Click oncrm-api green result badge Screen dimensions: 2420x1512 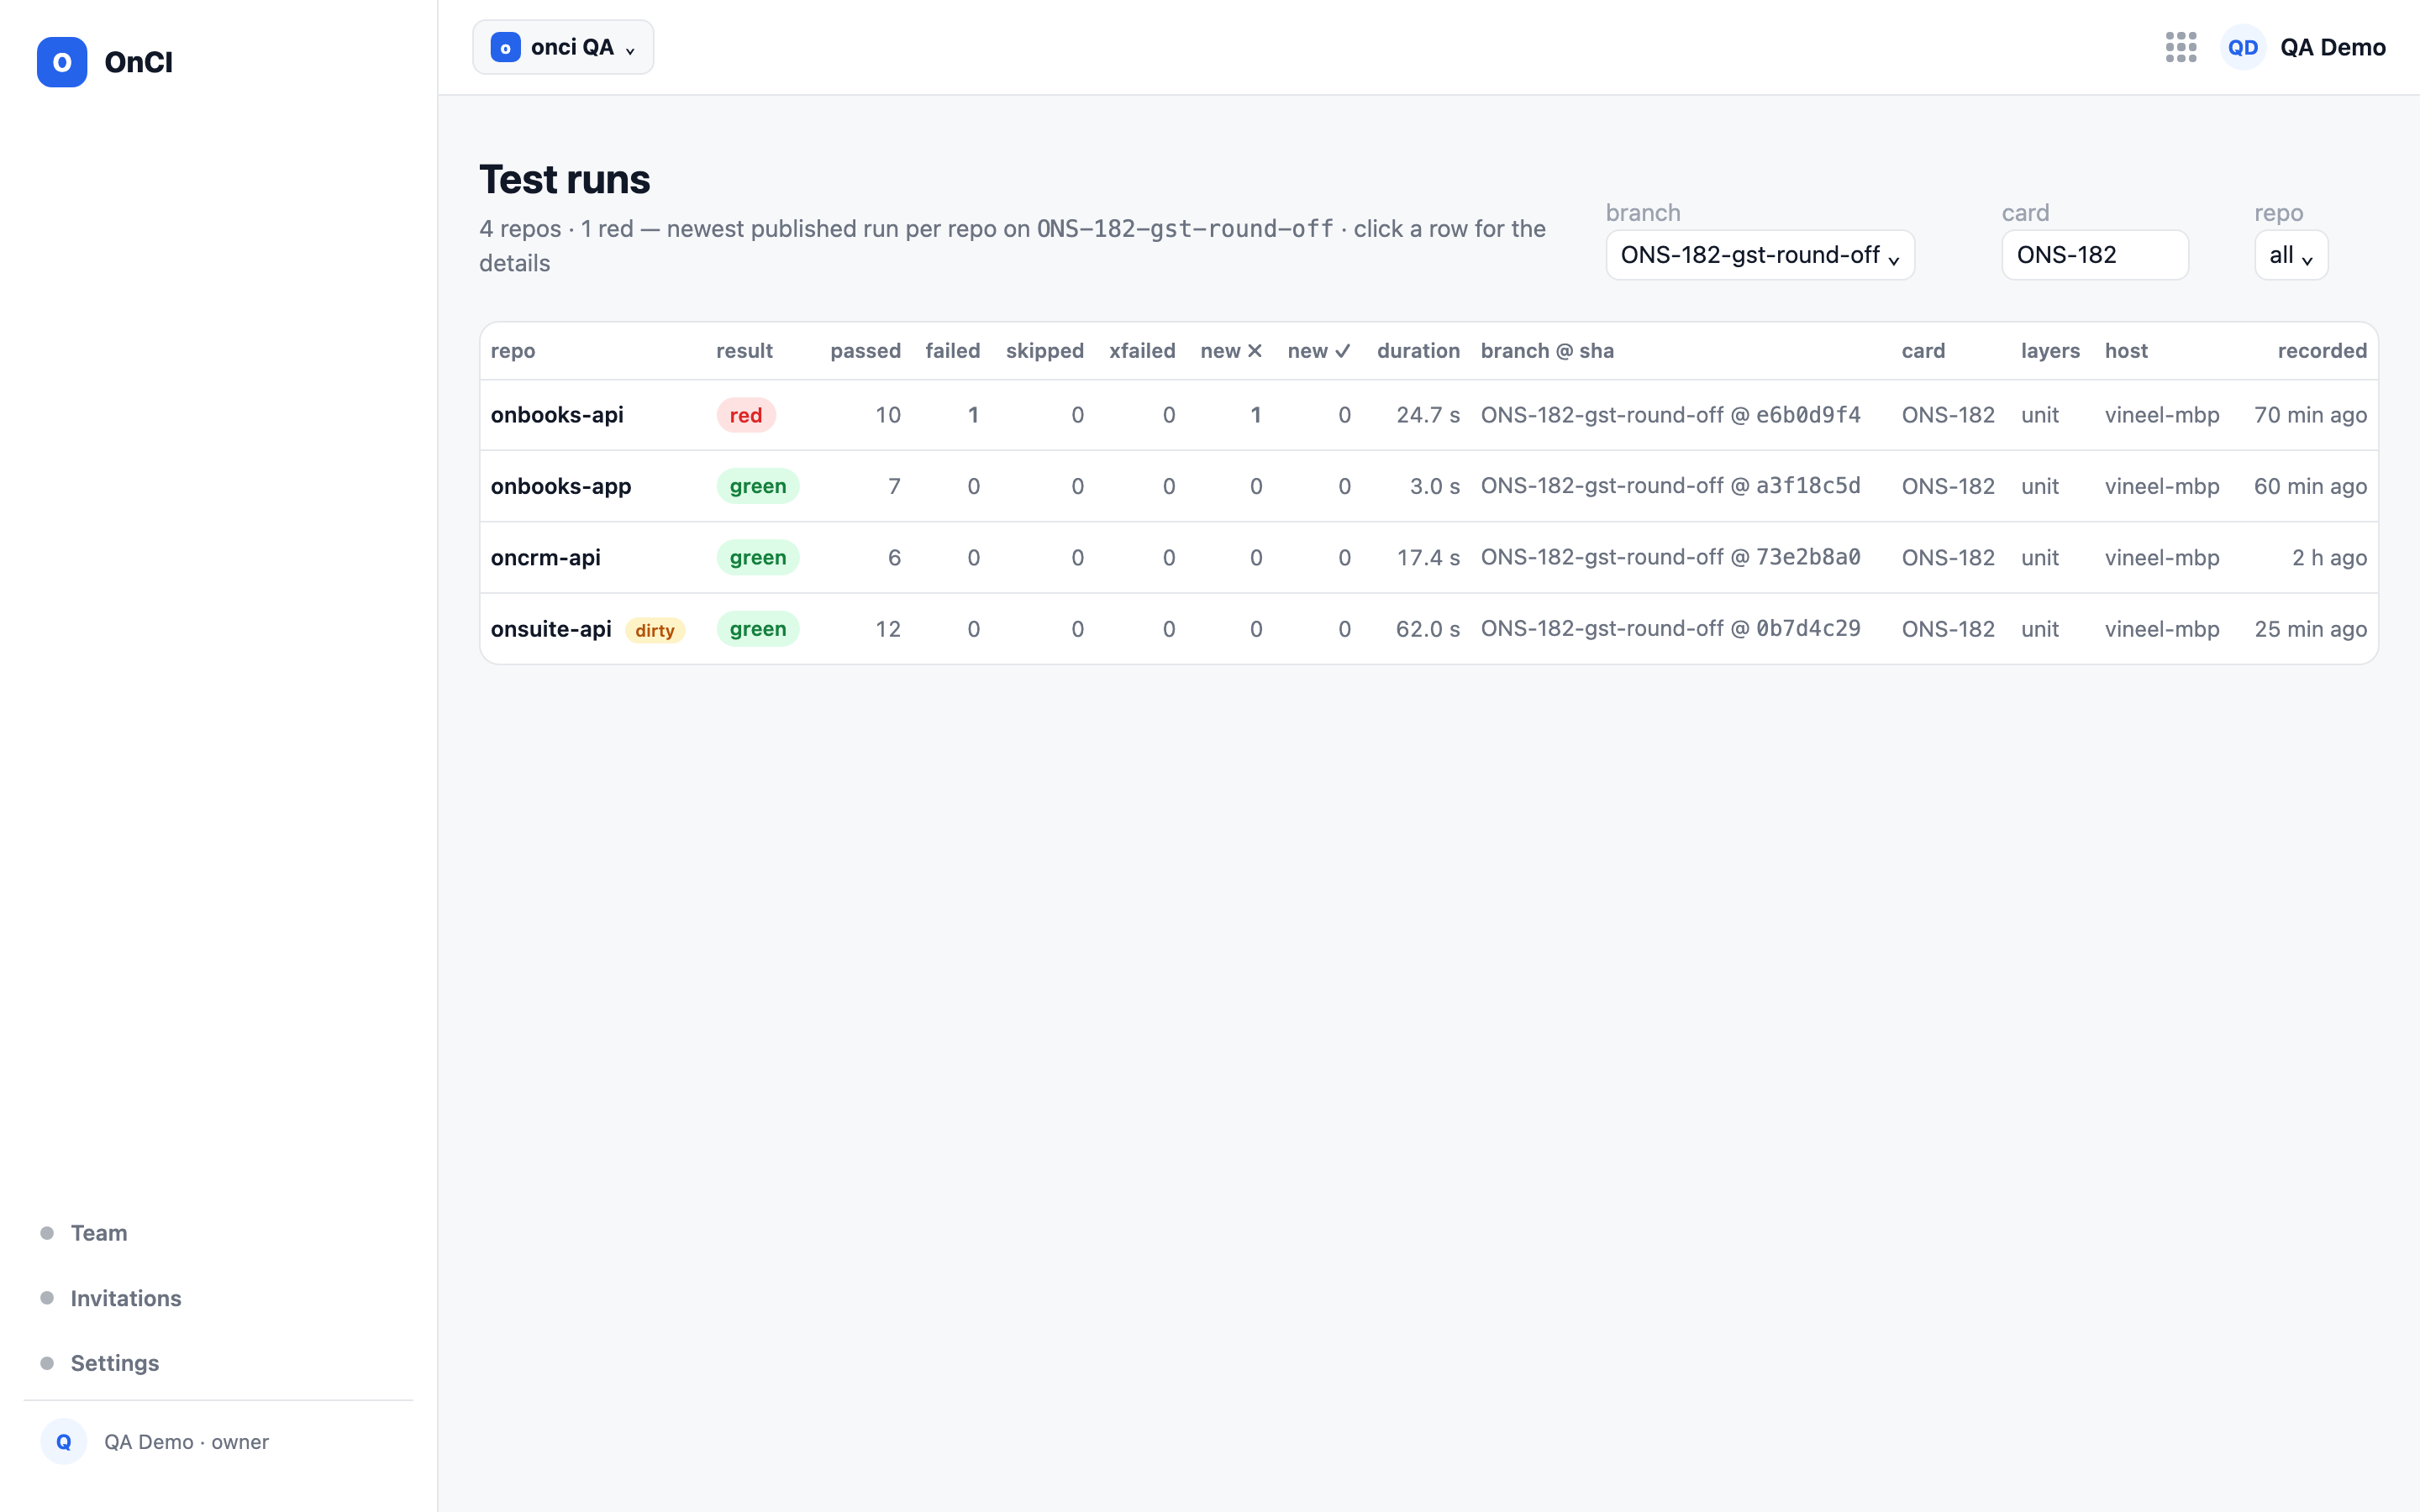[x=758, y=557]
